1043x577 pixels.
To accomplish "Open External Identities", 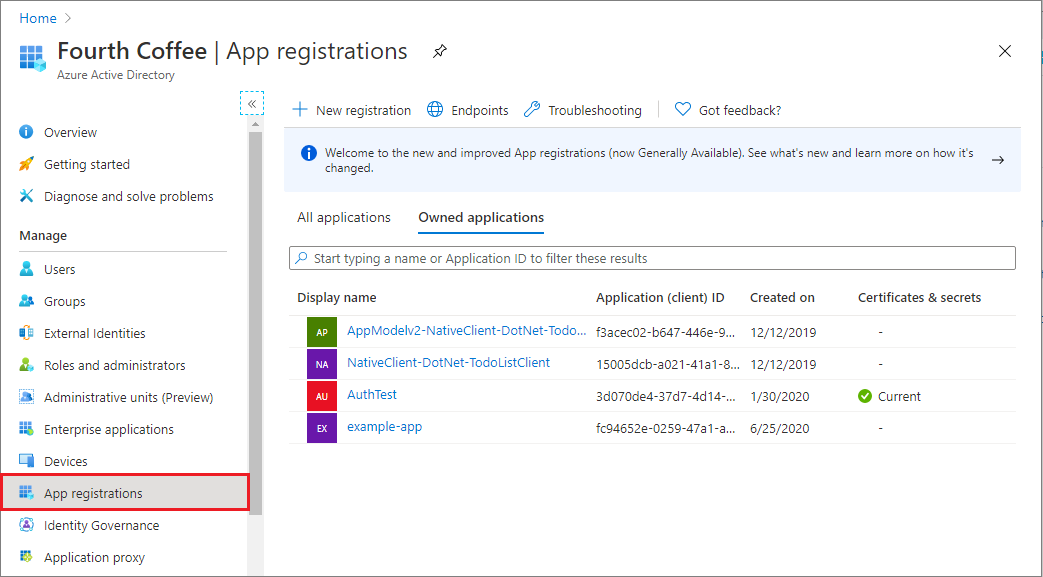I will pyautogui.click(x=92, y=332).
